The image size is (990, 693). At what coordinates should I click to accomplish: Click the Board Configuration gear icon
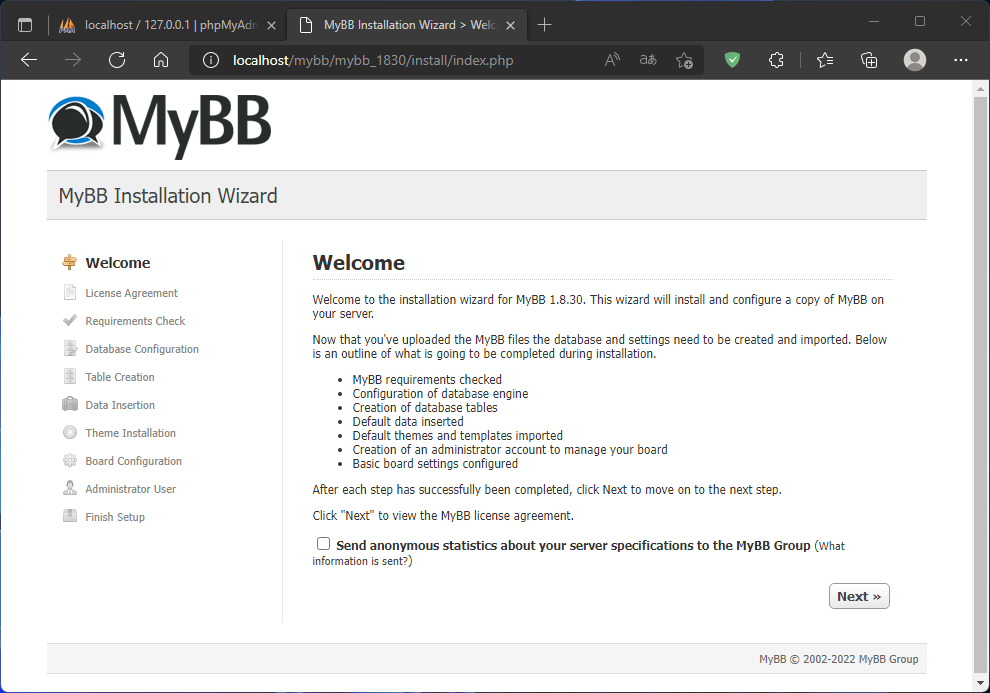69,461
